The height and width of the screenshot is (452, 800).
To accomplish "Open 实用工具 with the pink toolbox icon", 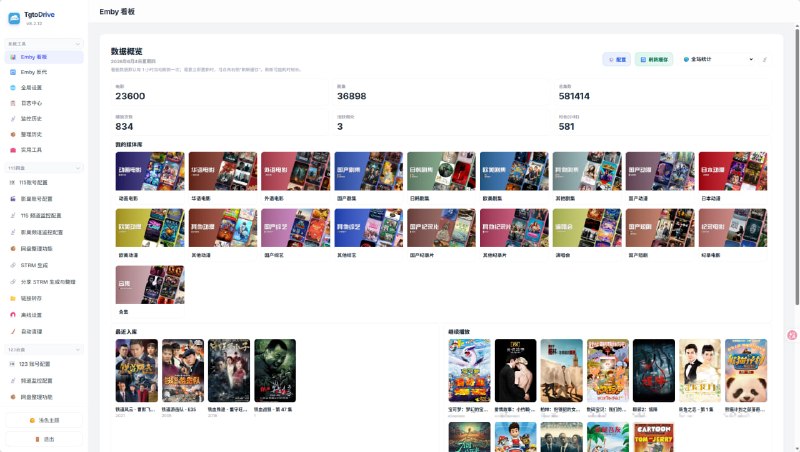I will pos(44,150).
